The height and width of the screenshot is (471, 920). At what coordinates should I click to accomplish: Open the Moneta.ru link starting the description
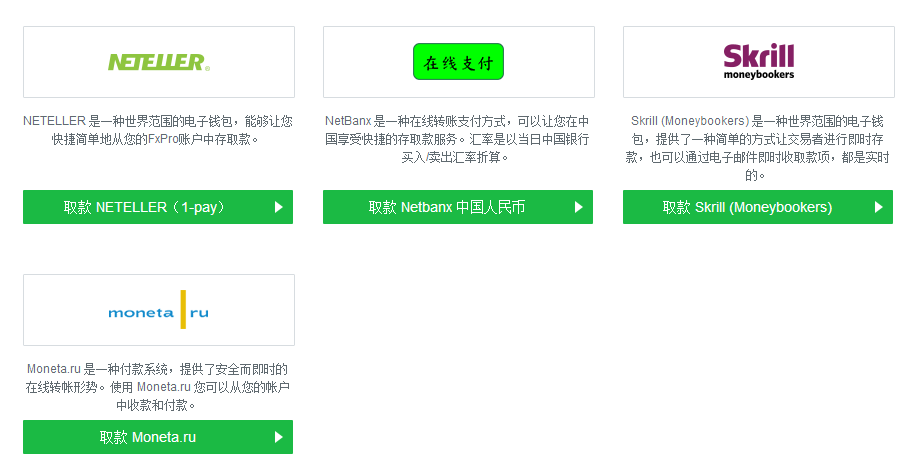(55, 369)
